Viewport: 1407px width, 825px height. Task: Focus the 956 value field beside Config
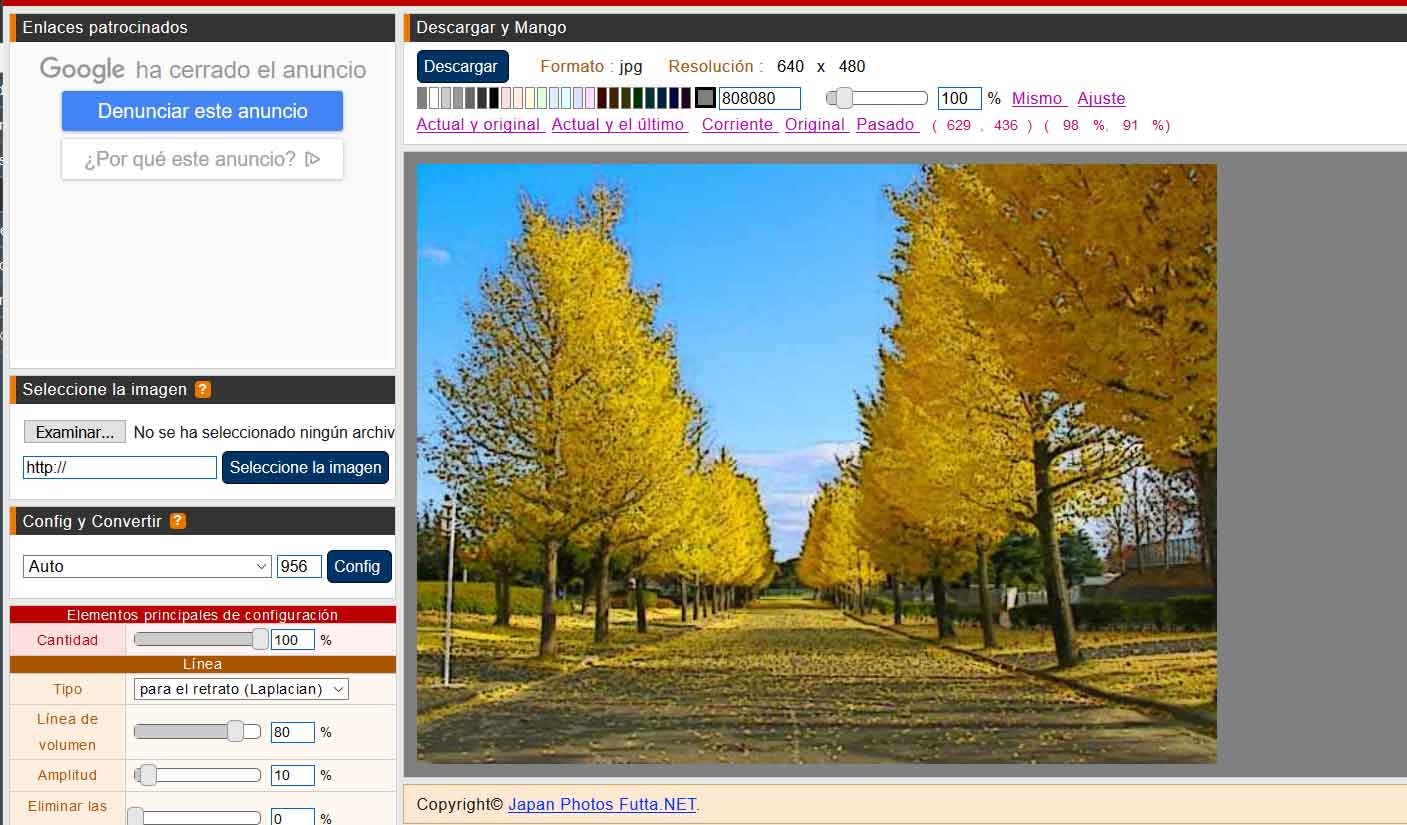pyautogui.click(x=299, y=566)
